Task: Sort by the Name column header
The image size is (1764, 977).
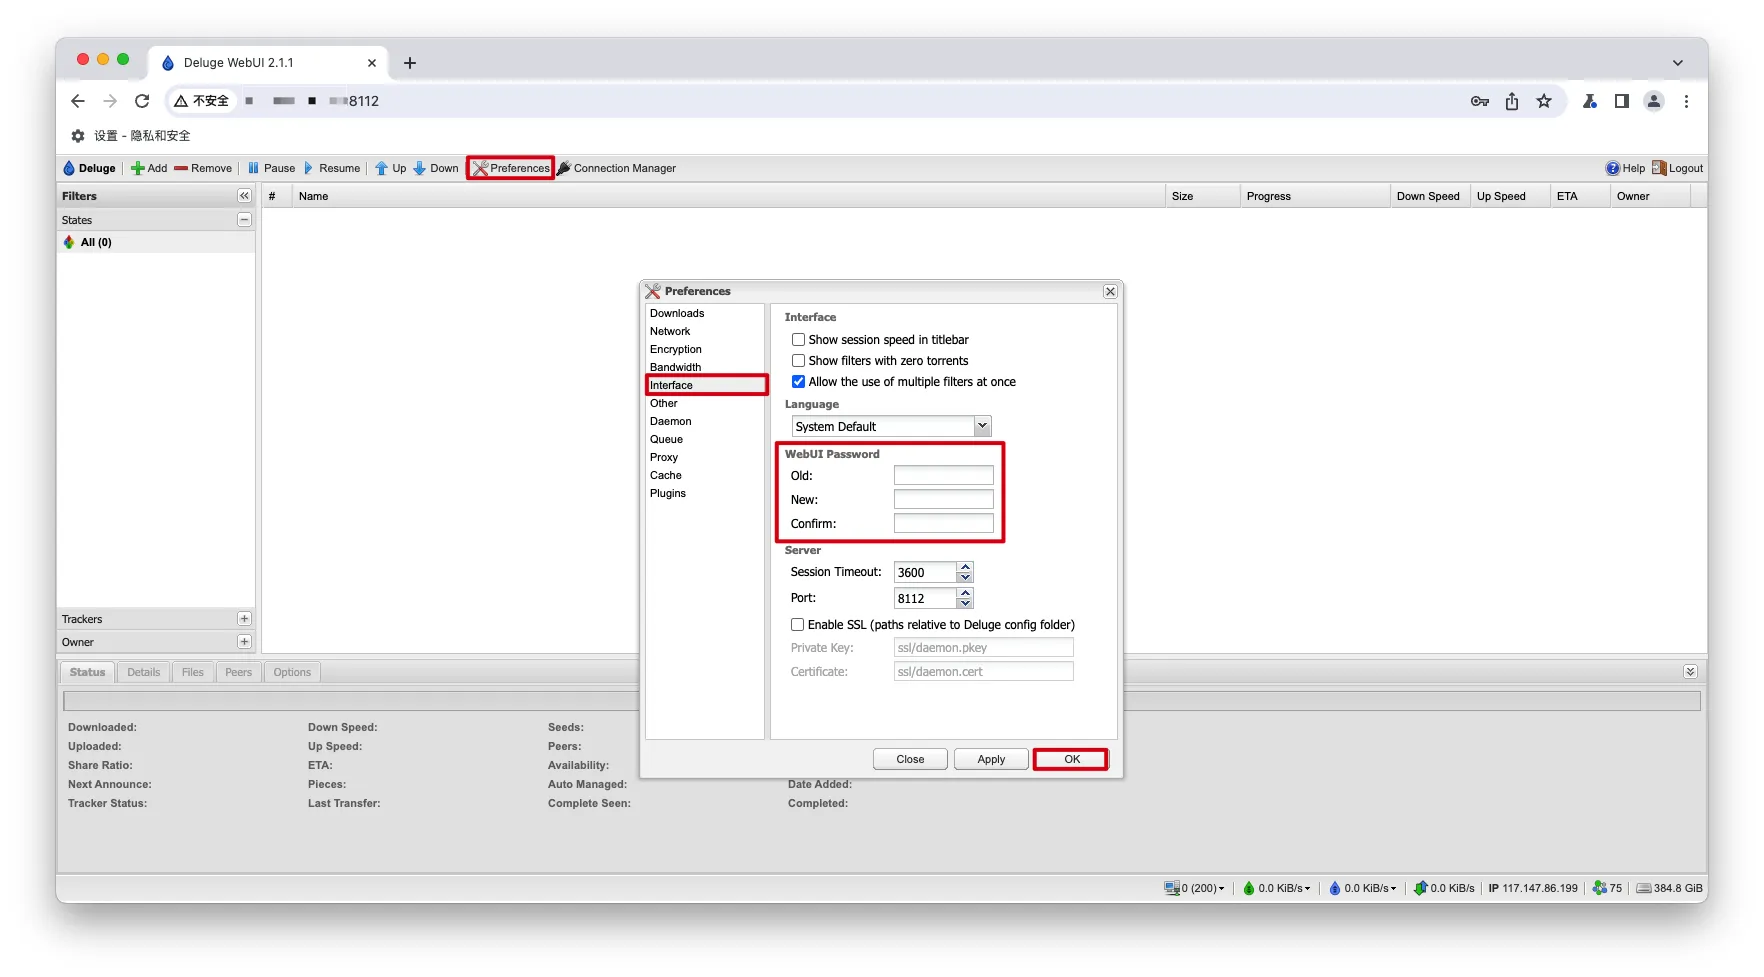Action: click(x=728, y=196)
